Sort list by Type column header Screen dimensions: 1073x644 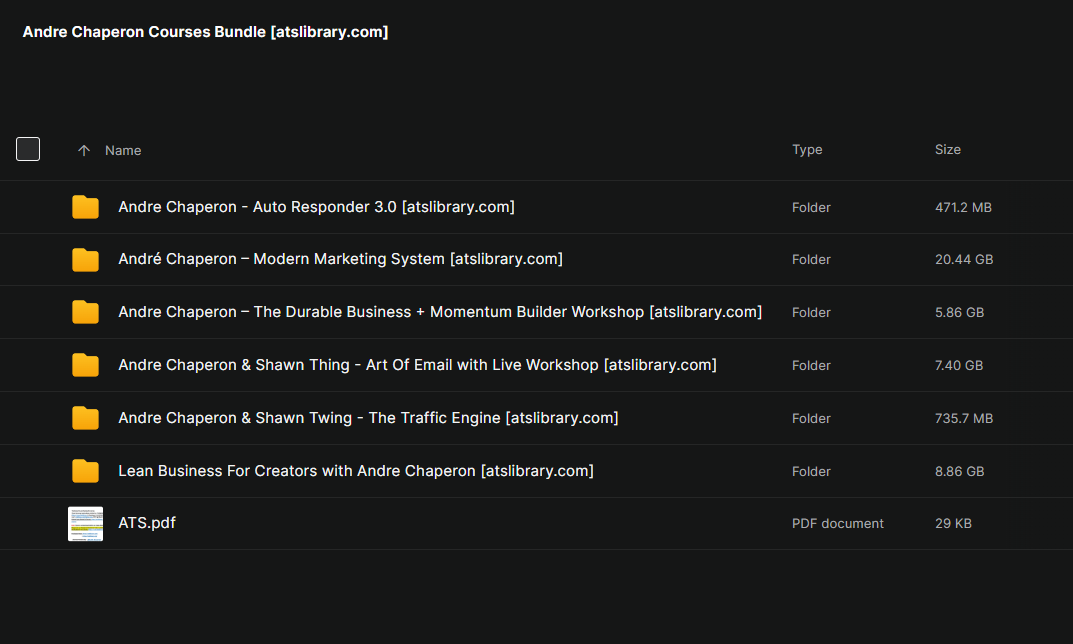[x=807, y=149]
